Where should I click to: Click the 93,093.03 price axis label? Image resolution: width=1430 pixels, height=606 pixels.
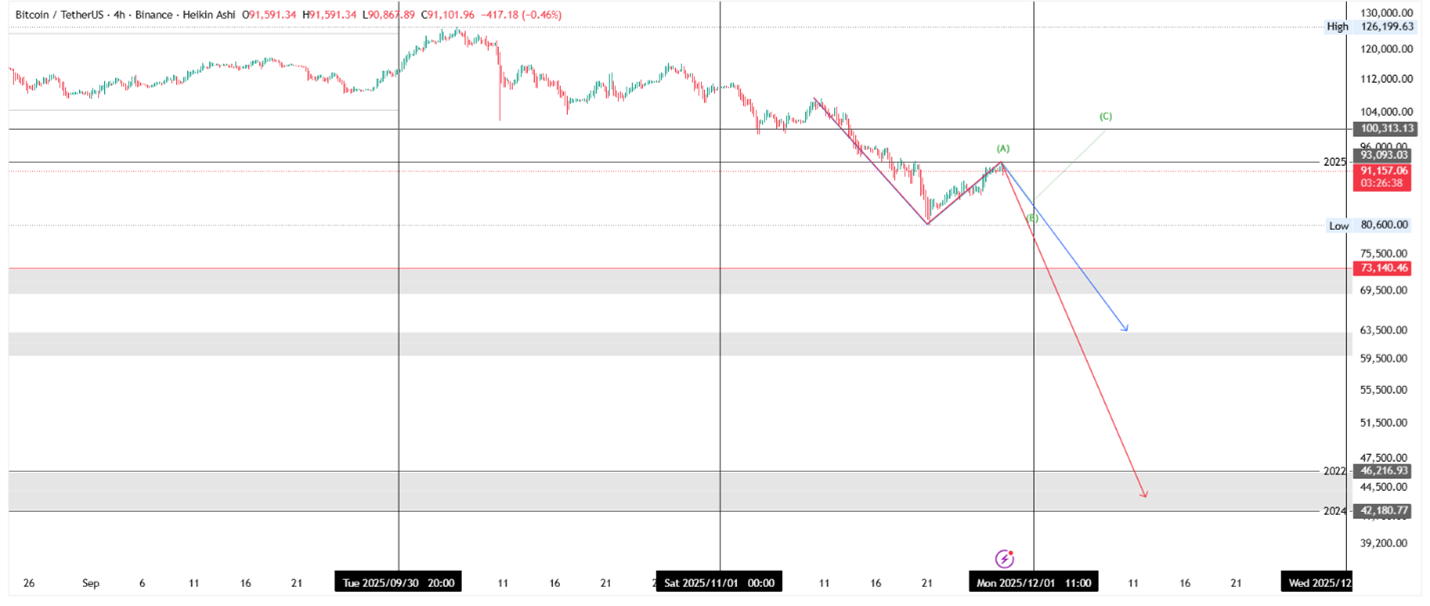pyautogui.click(x=1384, y=155)
